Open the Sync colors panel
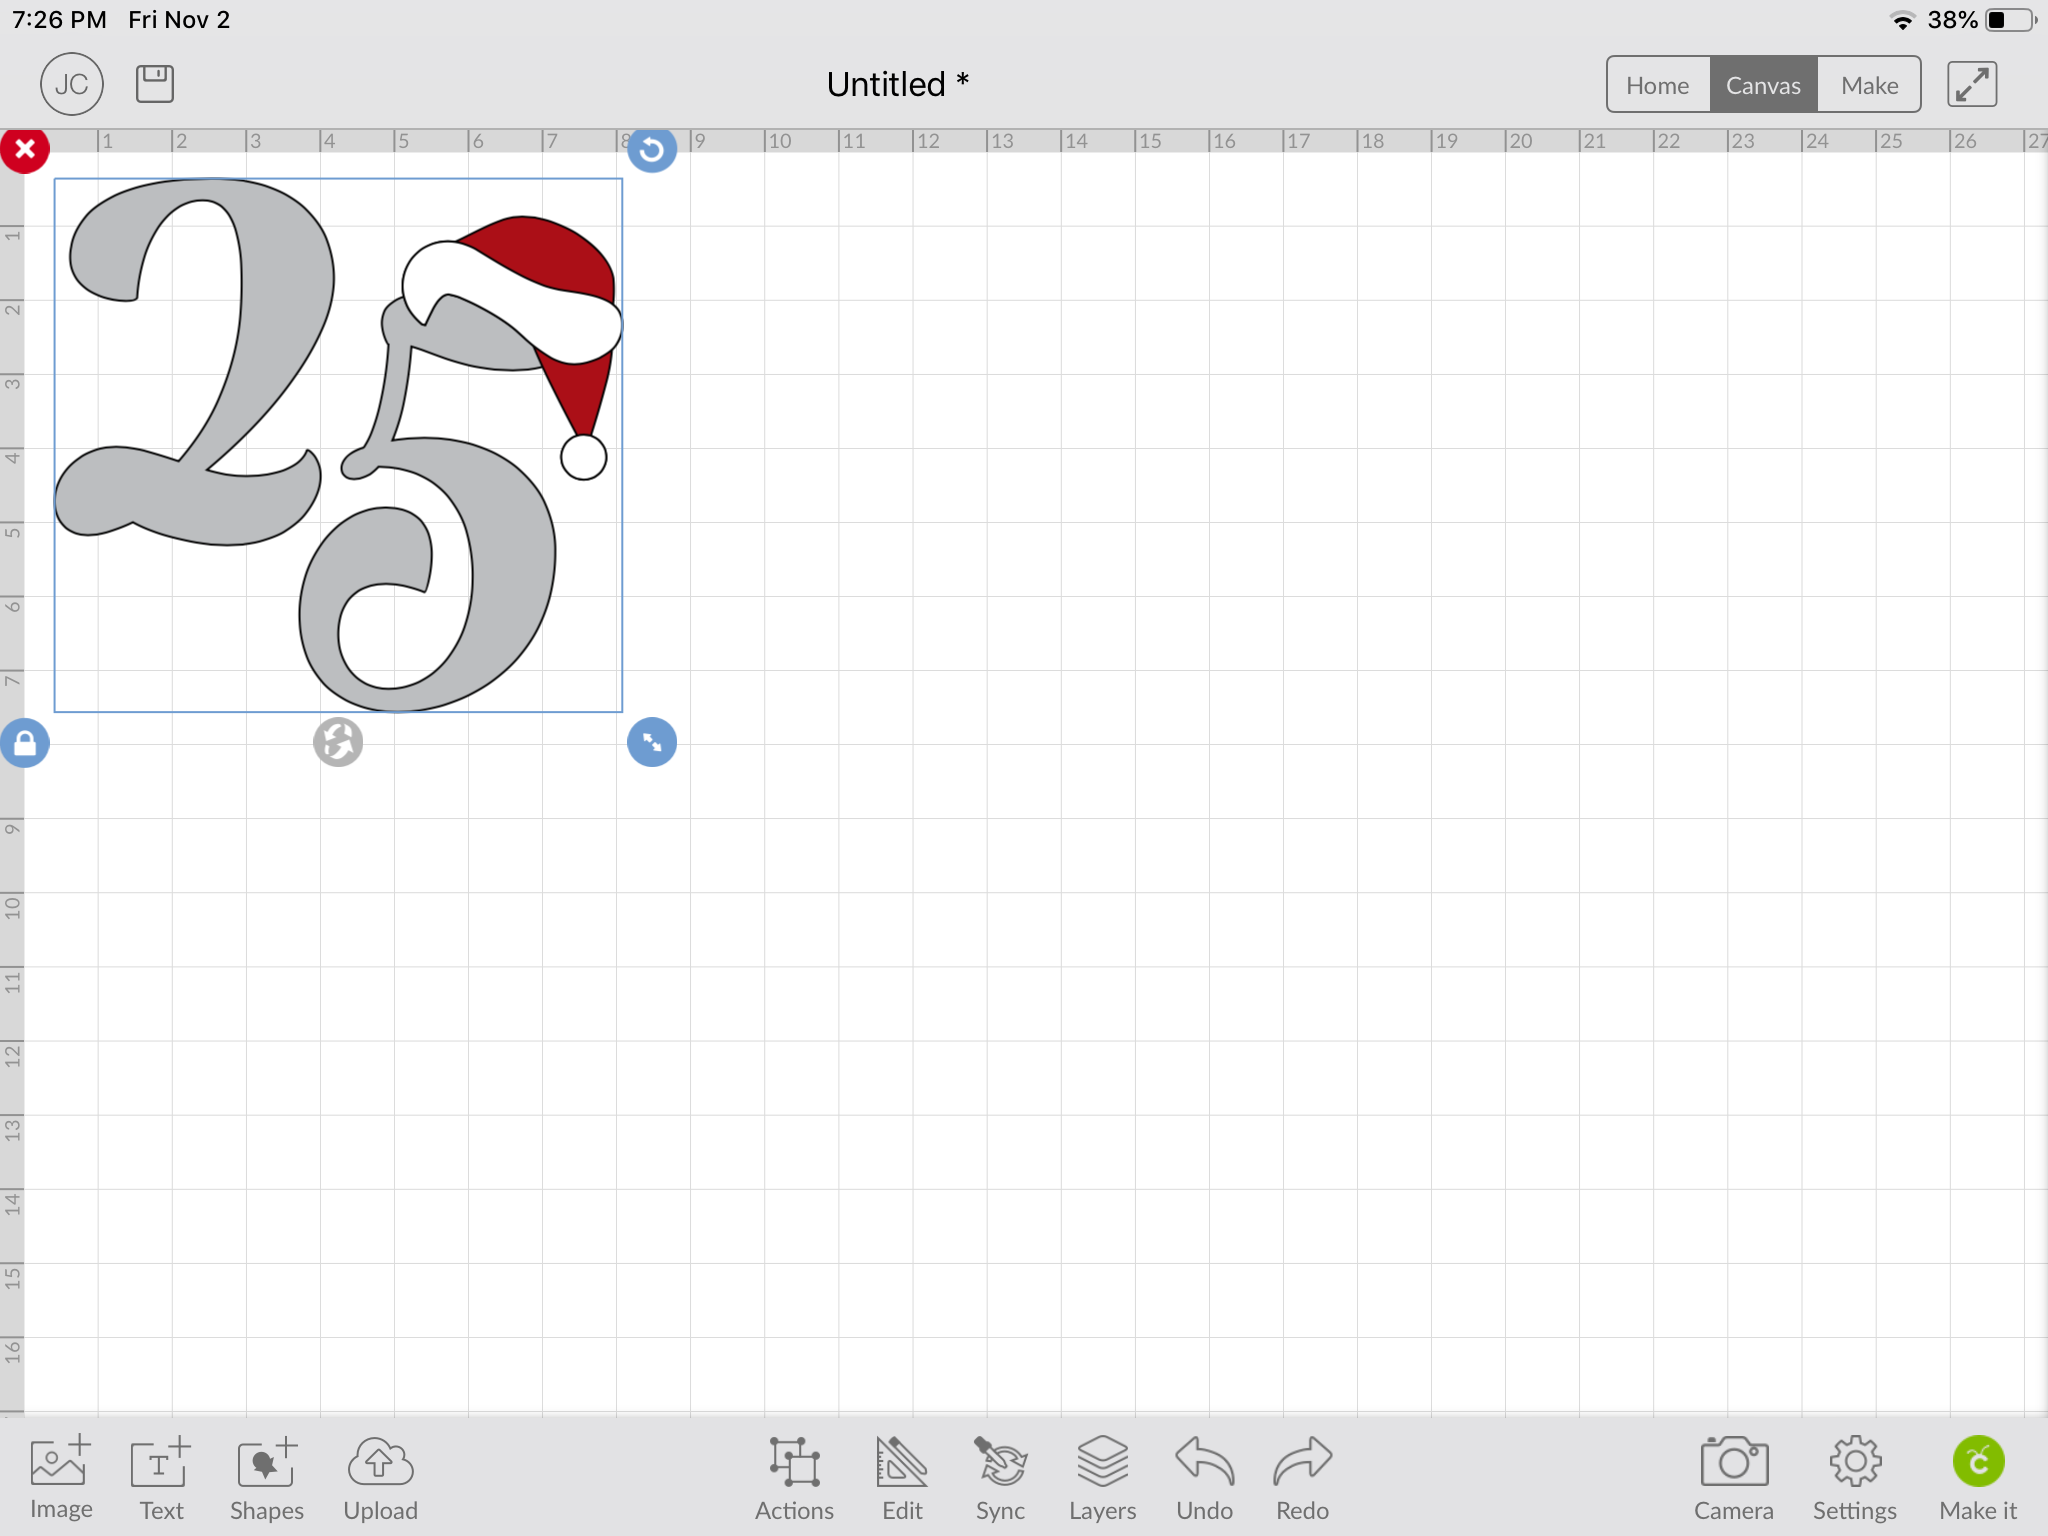 [1000, 1478]
